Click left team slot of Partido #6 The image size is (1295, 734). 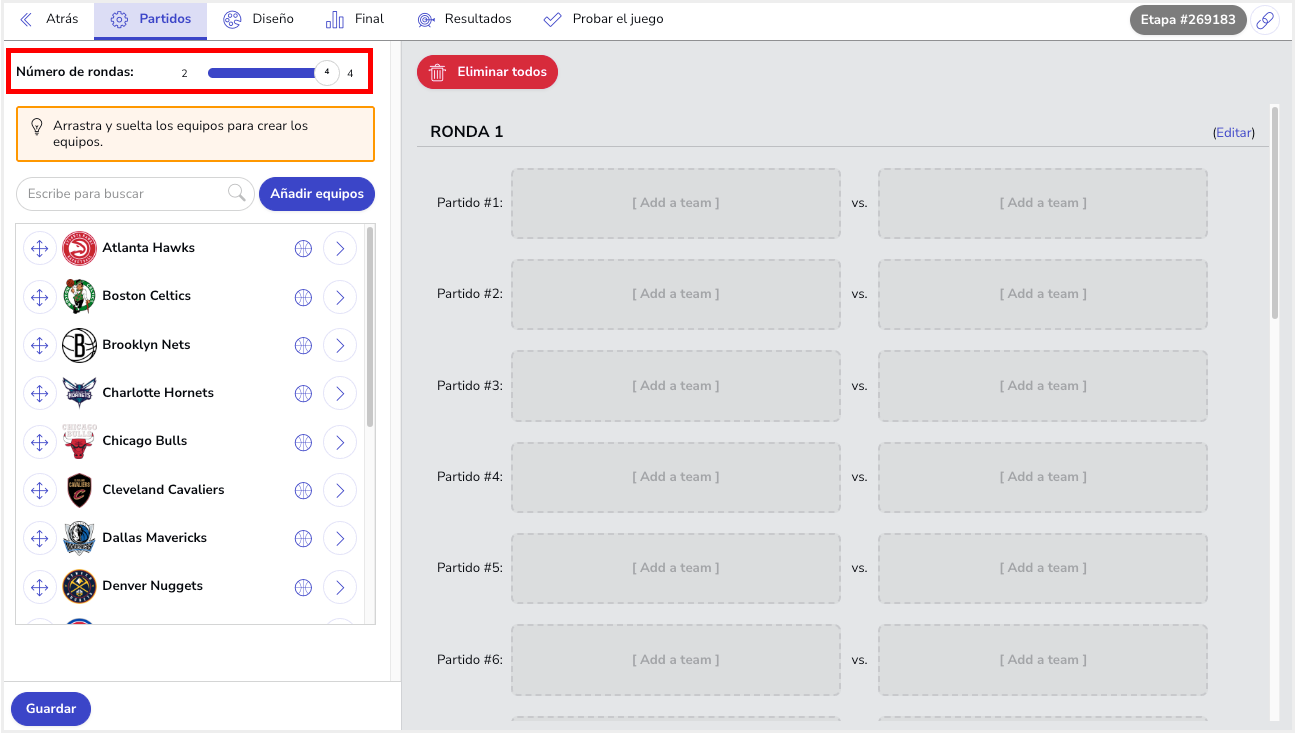(676, 660)
